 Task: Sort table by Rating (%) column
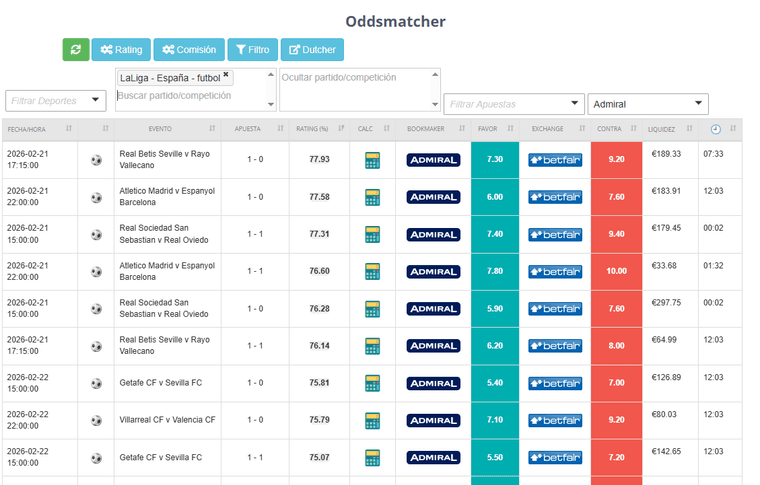click(x=319, y=129)
